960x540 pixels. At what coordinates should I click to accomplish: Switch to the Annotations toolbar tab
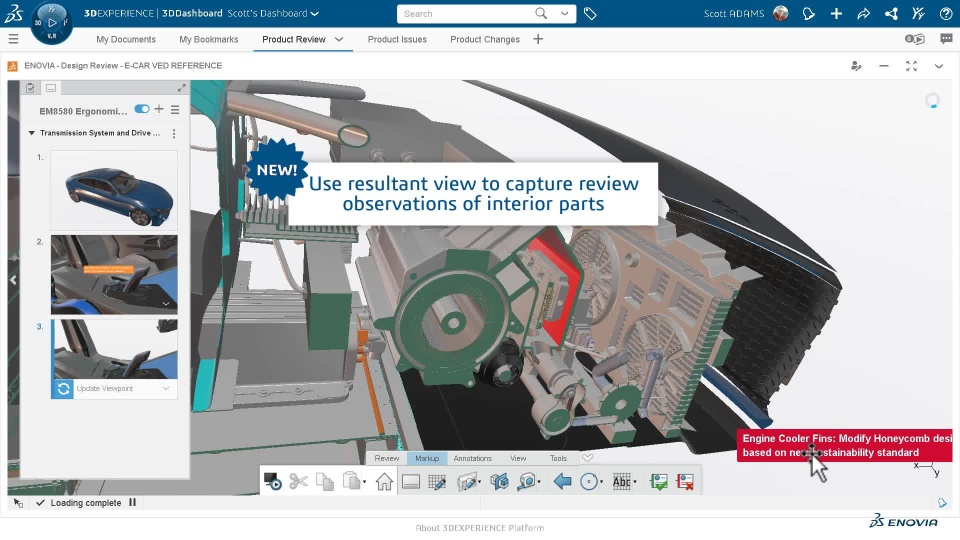pos(472,458)
